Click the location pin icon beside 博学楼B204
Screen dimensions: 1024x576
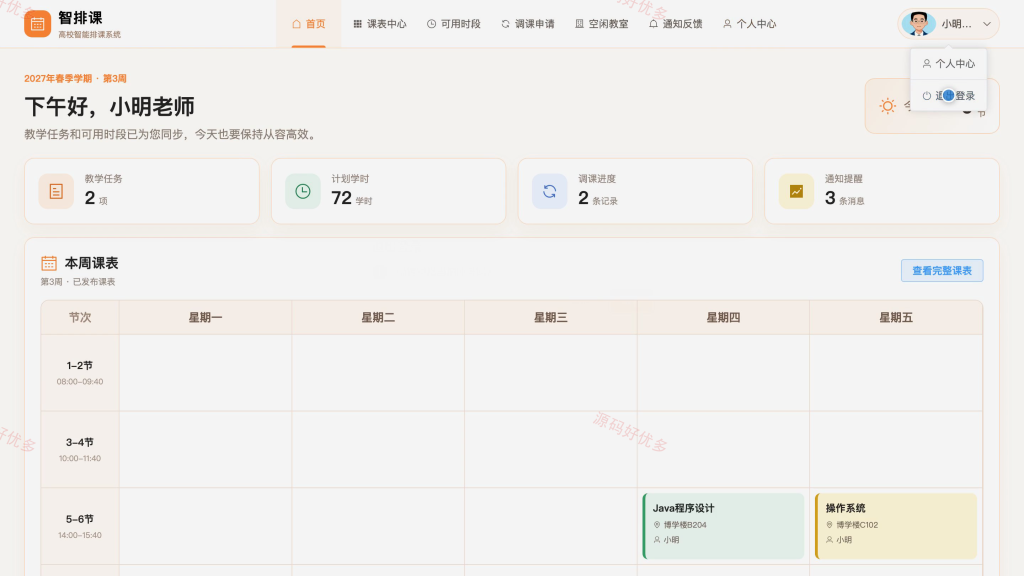point(657,524)
